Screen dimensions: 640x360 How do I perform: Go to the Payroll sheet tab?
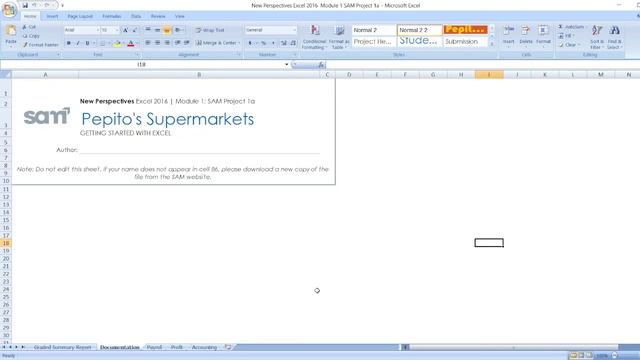pos(154,347)
